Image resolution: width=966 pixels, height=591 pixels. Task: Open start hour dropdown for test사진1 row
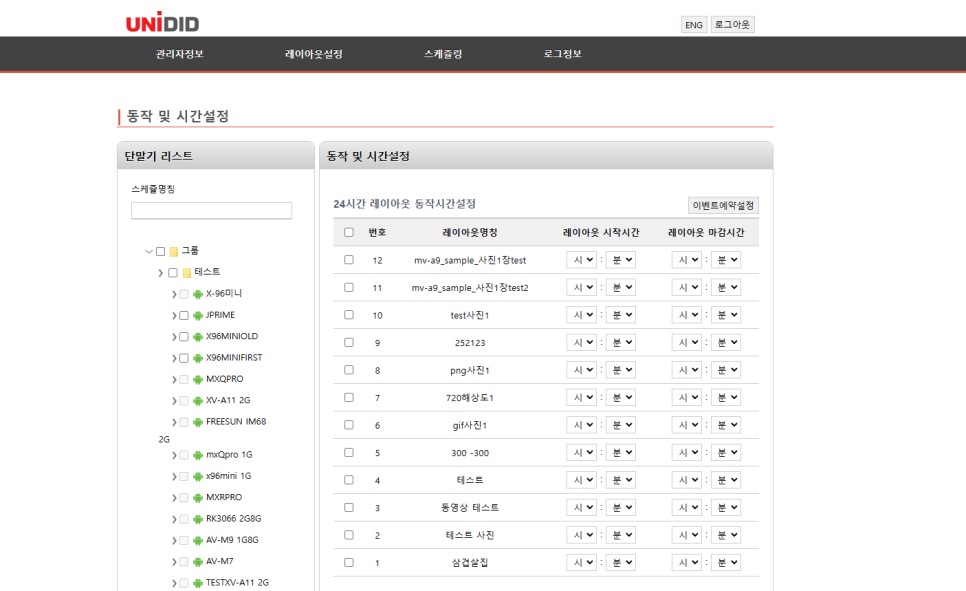582,315
